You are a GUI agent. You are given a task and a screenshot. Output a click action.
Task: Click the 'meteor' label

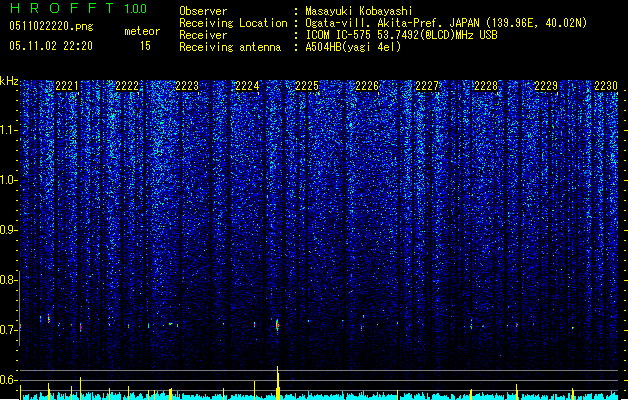(142, 31)
